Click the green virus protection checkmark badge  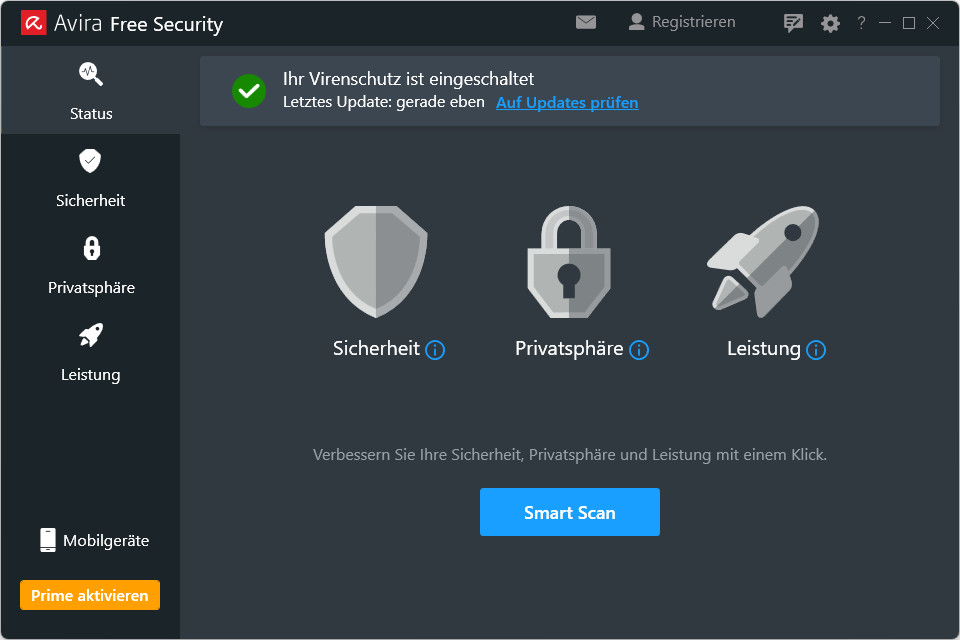point(248,90)
